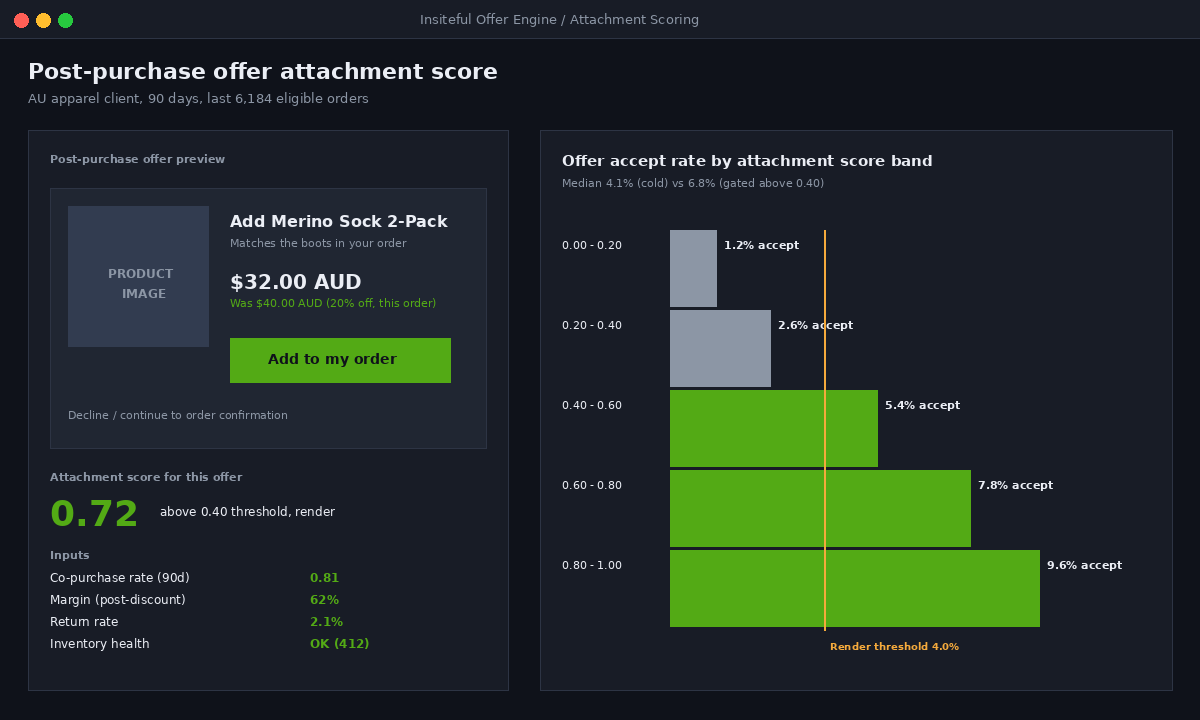Click the Median 4.1% vs 6.8% subtitle
Image resolution: width=1200 pixels, height=720 pixels.
(x=693, y=183)
